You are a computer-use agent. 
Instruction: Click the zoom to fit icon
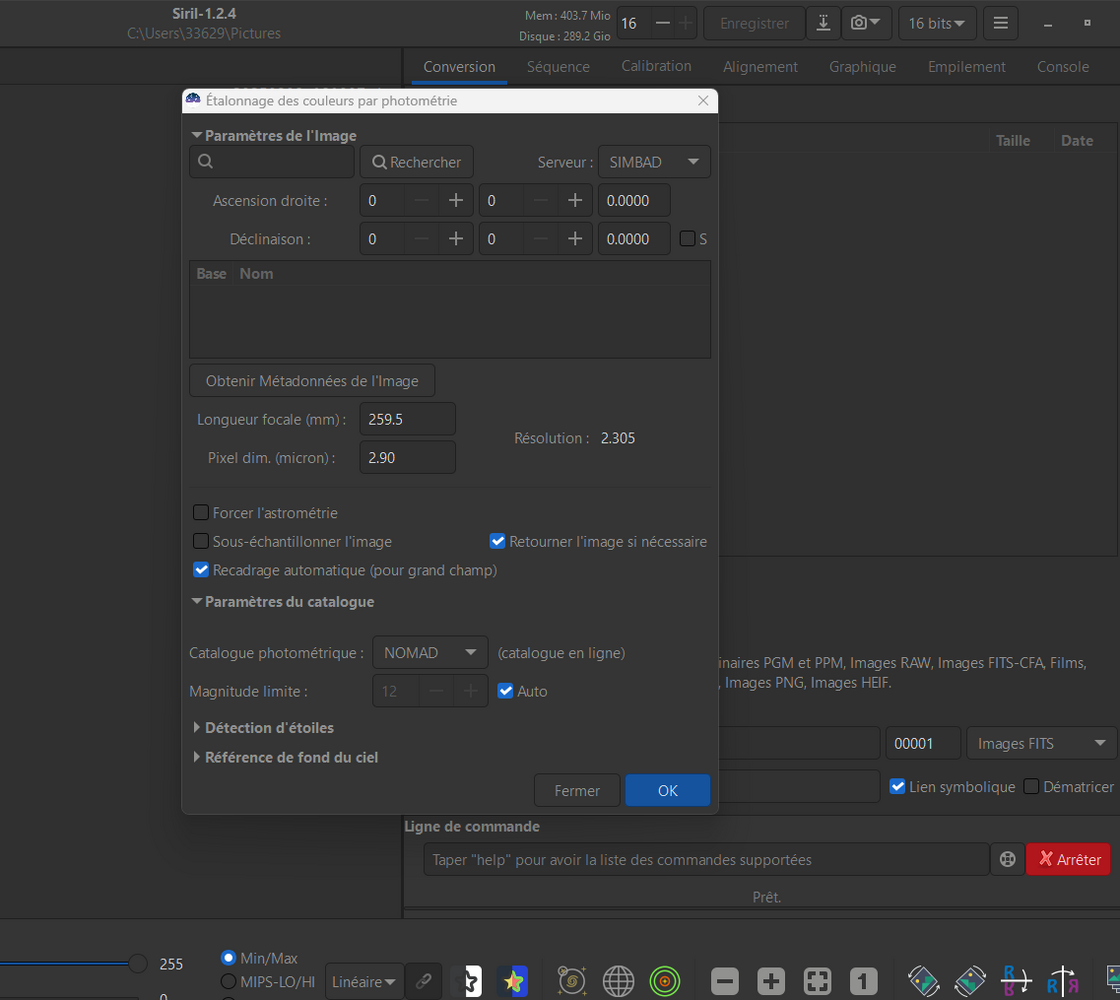tap(818, 981)
